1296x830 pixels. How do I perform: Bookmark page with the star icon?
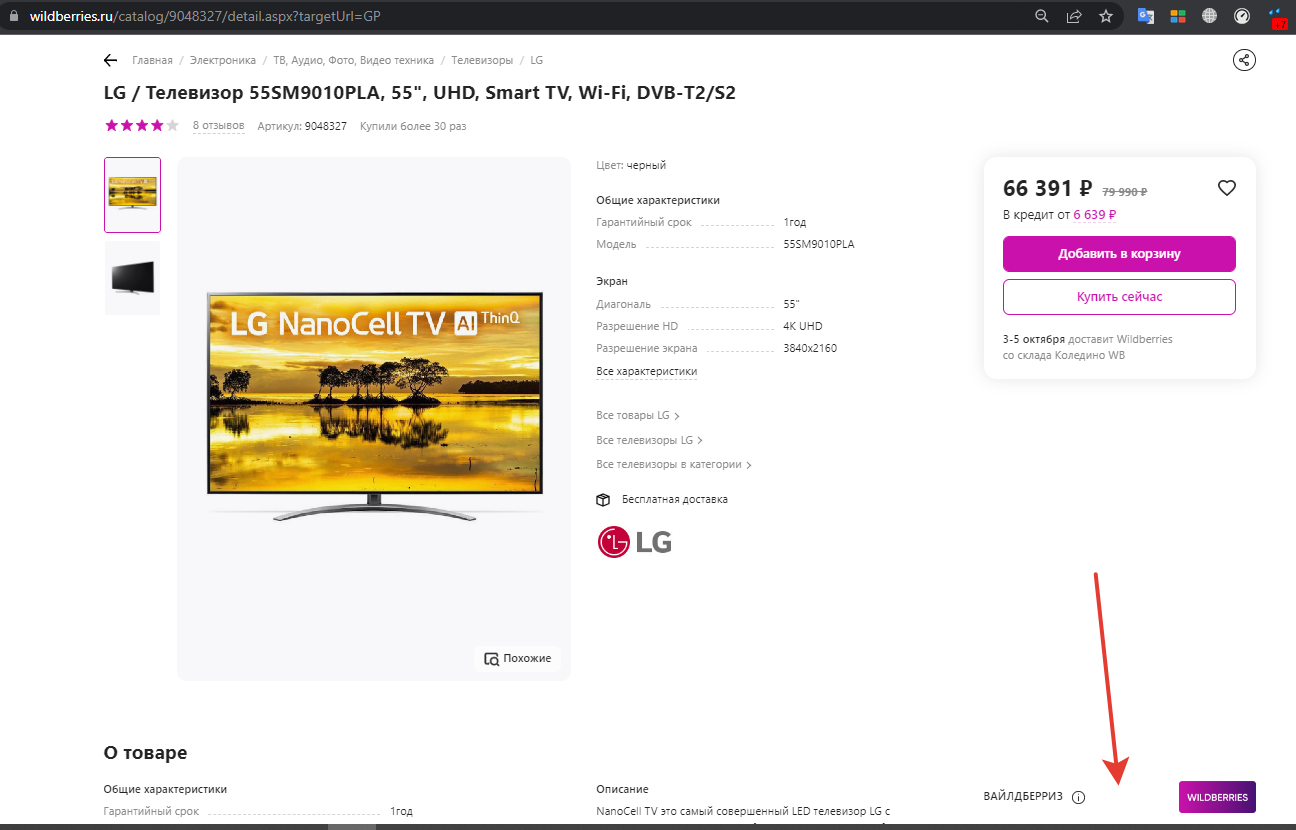pyautogui.click(x=1105, y=16)
